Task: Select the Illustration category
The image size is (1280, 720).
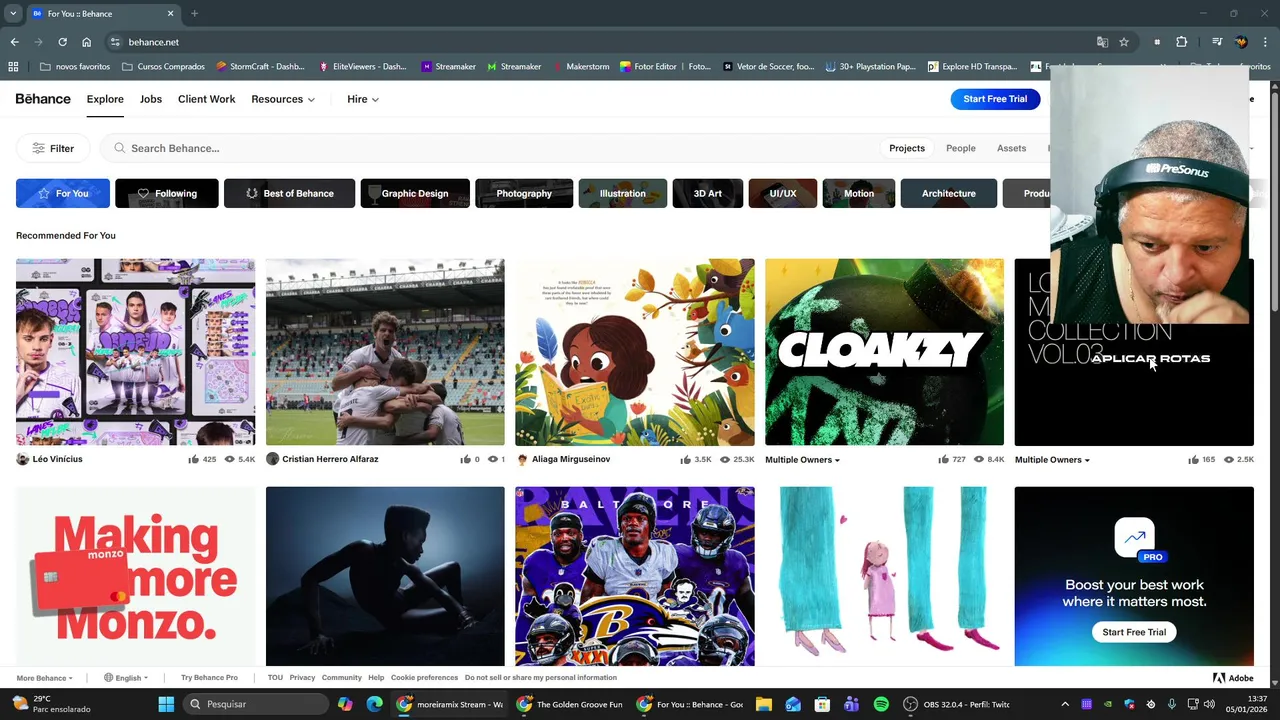Action: [622, 193]
